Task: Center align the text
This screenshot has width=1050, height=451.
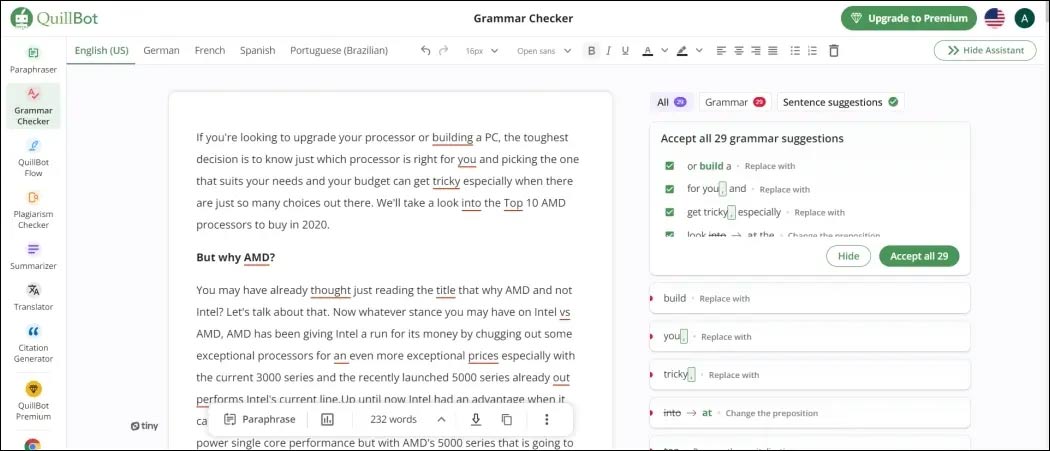Action: click(x=739, y=50)
